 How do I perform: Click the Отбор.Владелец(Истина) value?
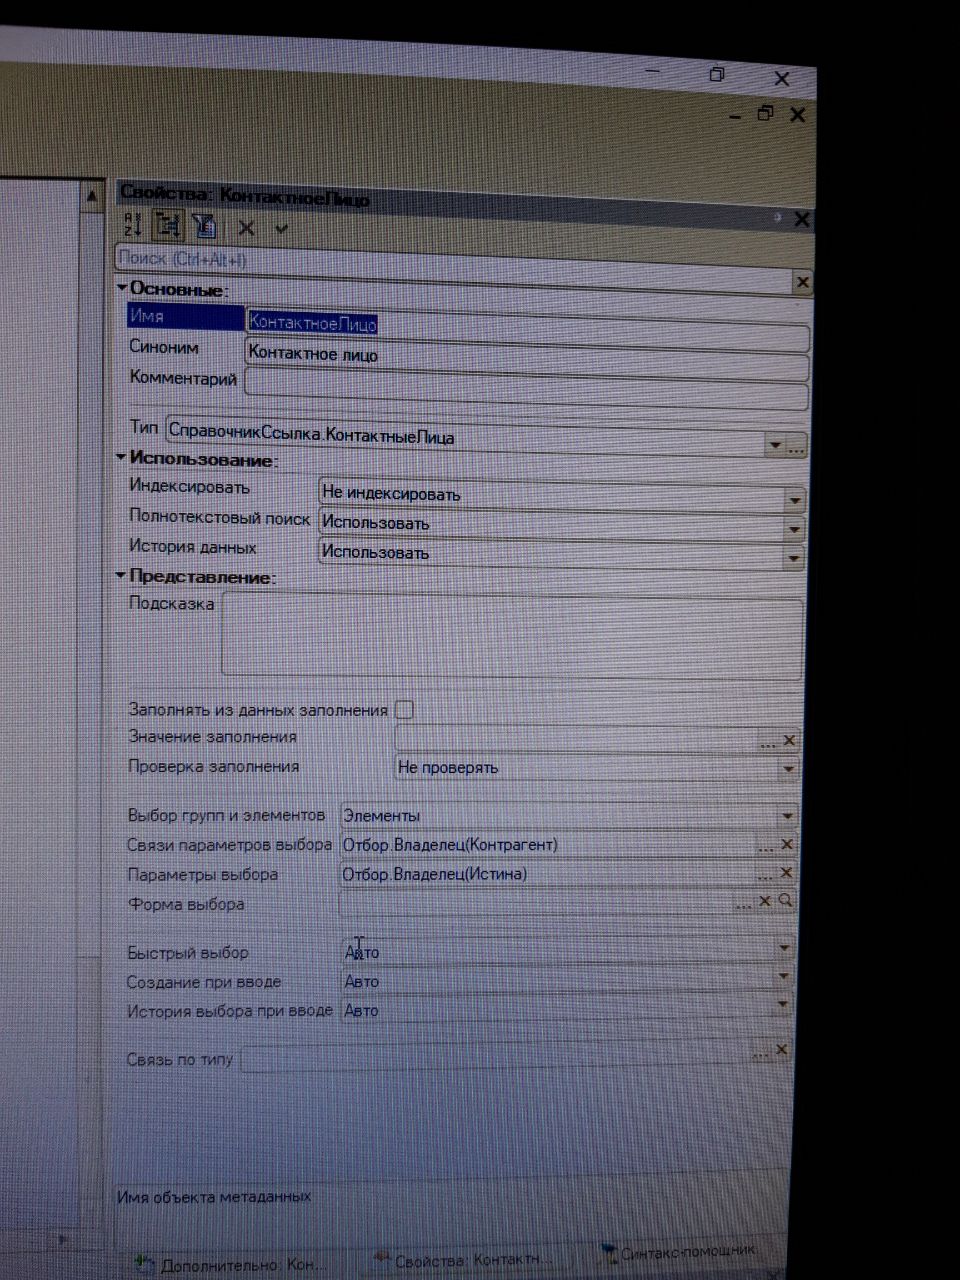pyautogui.click(x=434, y=875)
